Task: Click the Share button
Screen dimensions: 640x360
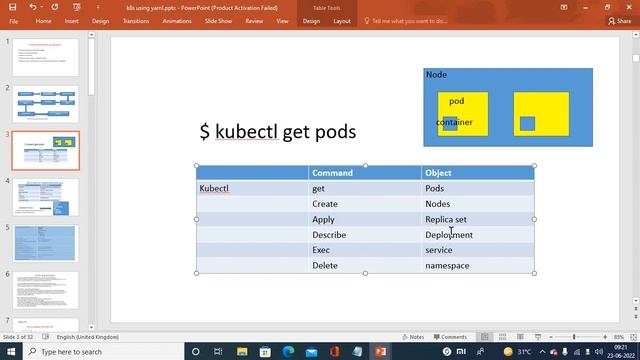Action: (x=620, y=21)
